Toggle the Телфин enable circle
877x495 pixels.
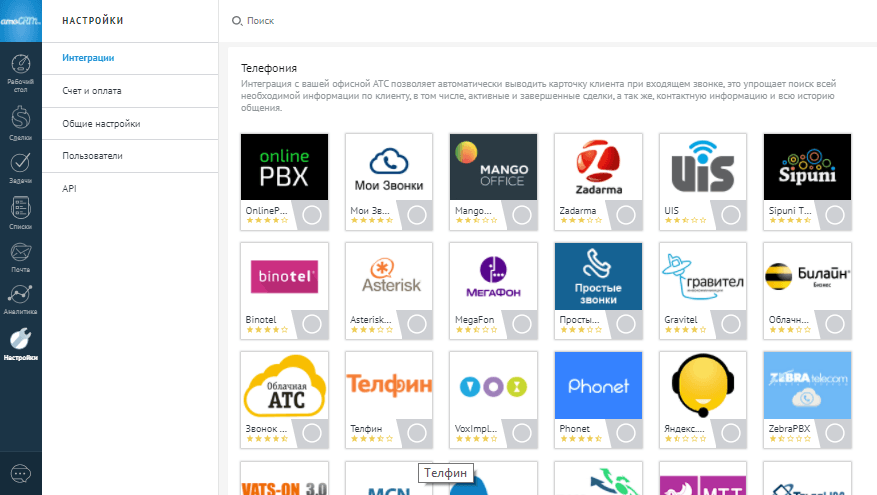pyautogui.click(x=417, y=433)
